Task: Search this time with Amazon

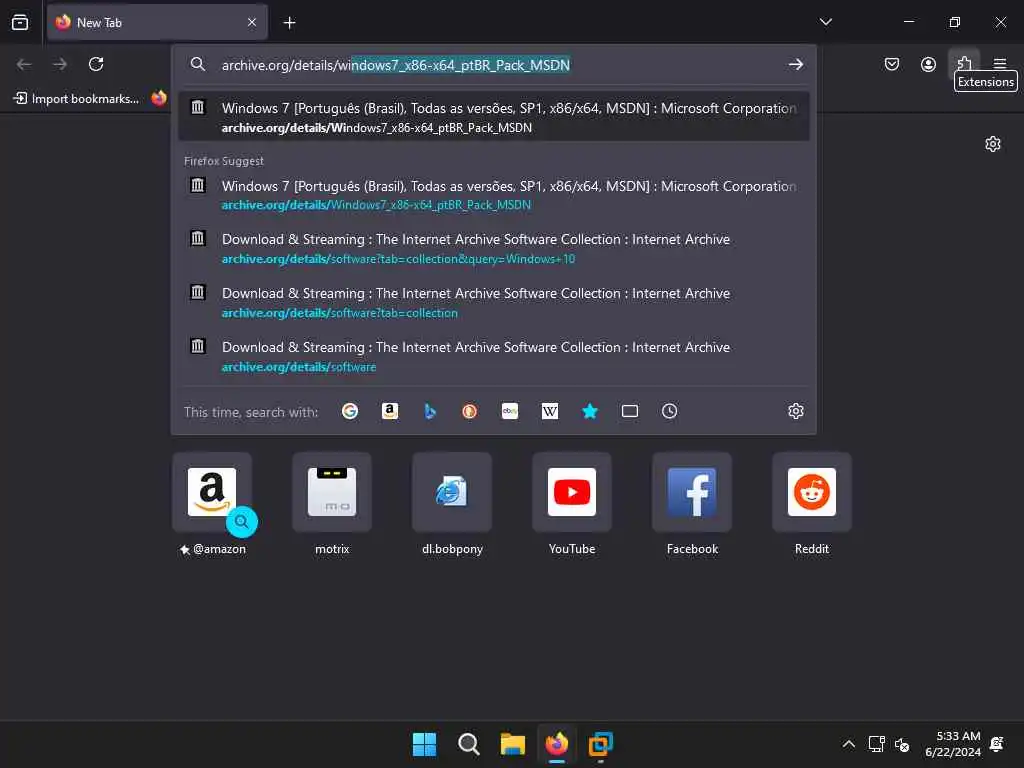Action: coord(390,411)
